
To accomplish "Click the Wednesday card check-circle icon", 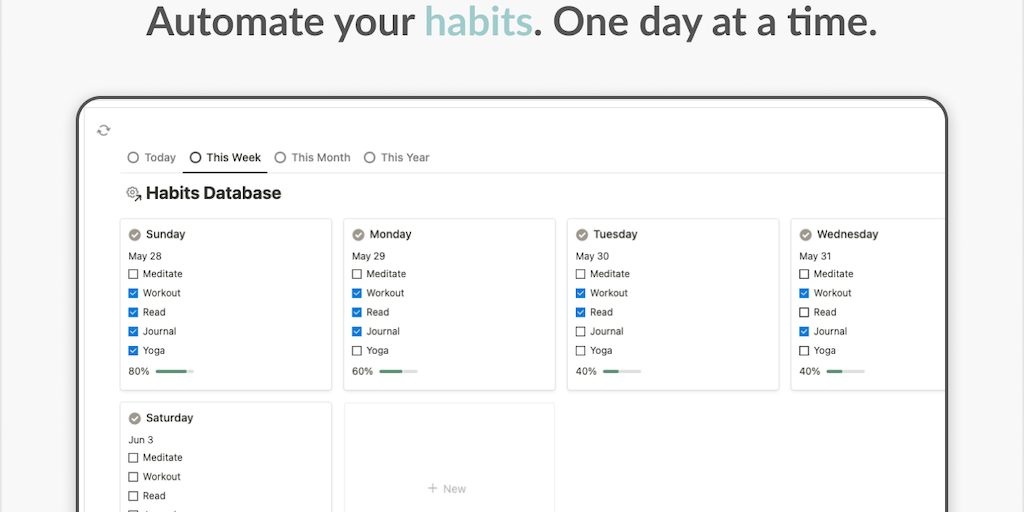I will [x=806, y=234].
